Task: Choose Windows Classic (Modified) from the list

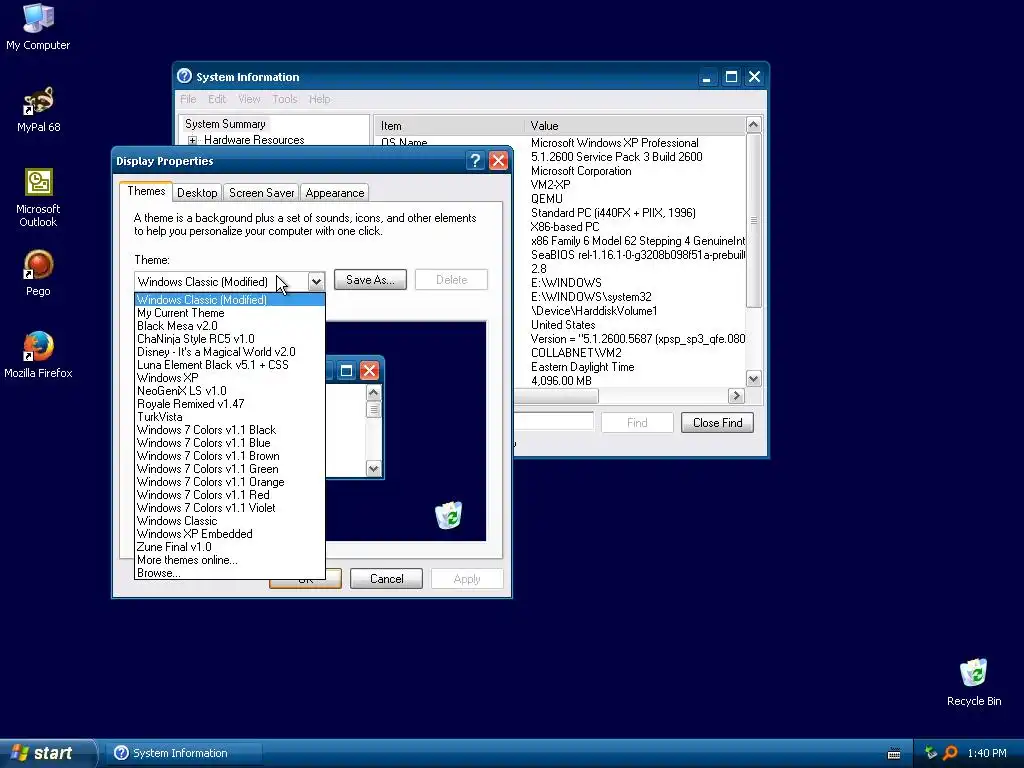Action: coord(229,300)
